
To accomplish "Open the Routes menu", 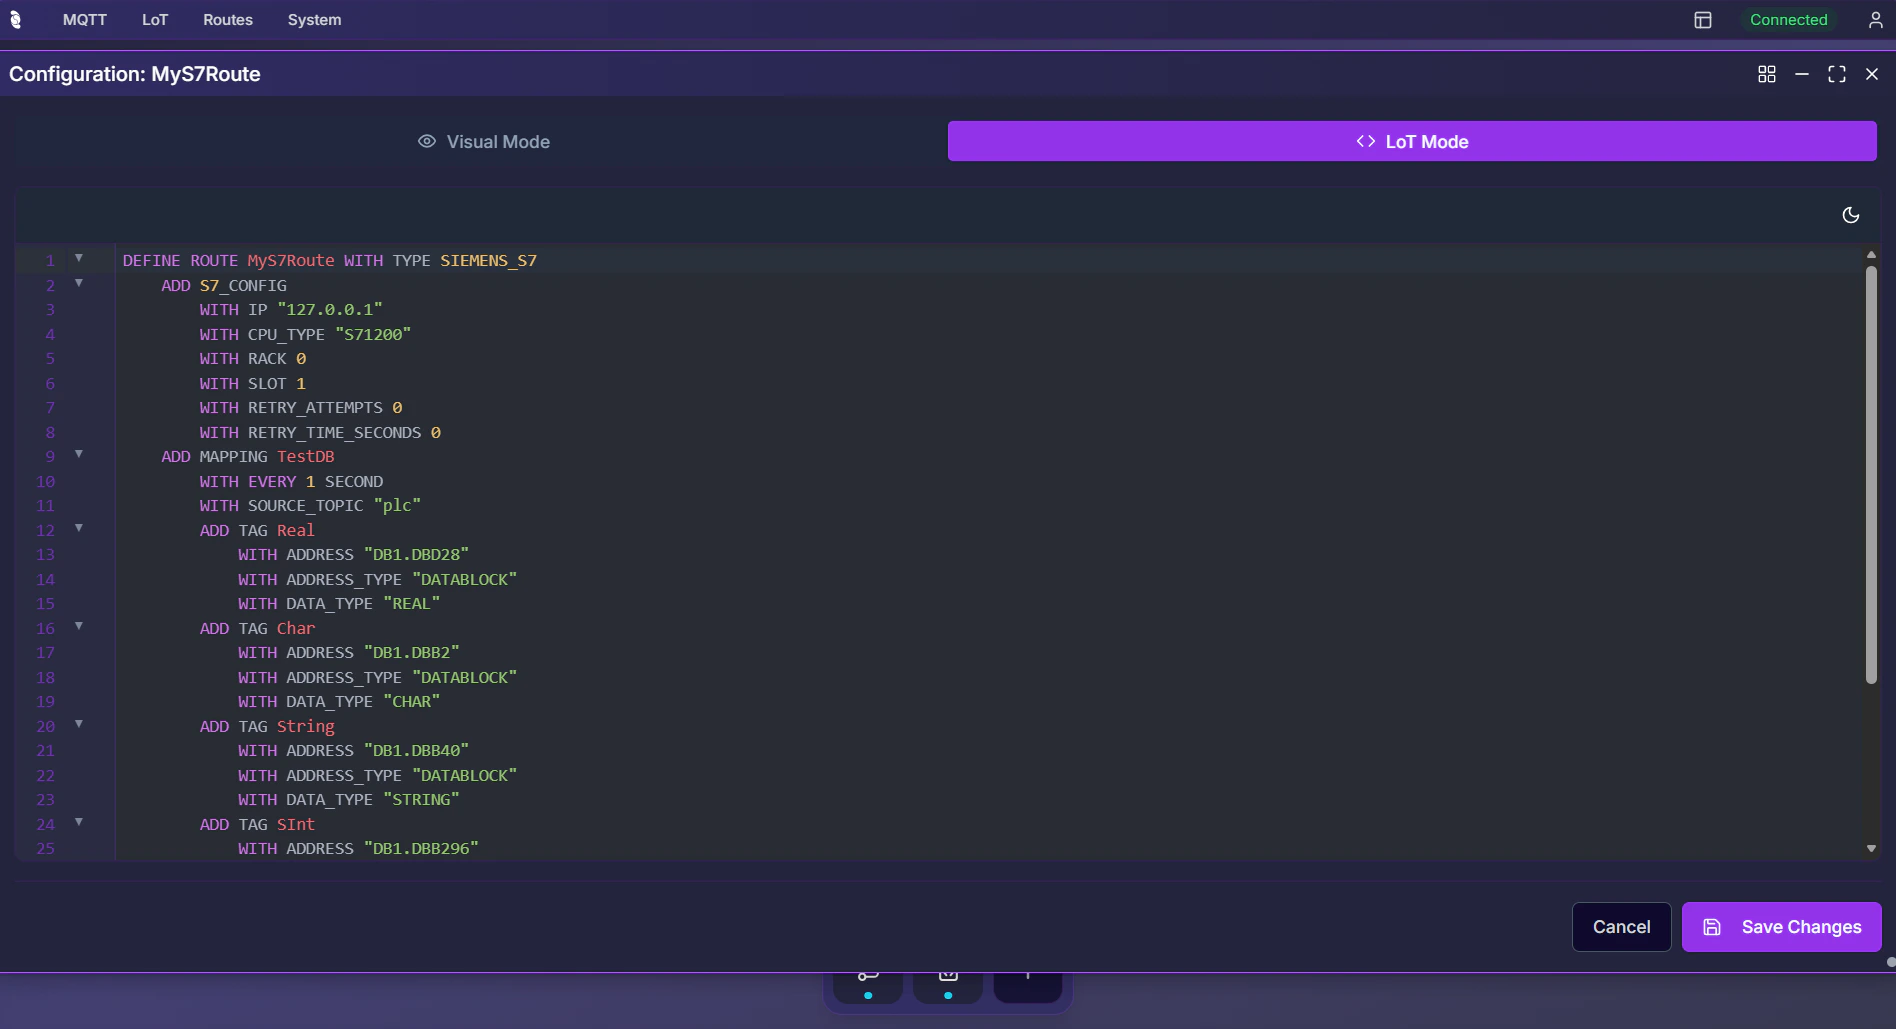I will click(x=228, y=20).
